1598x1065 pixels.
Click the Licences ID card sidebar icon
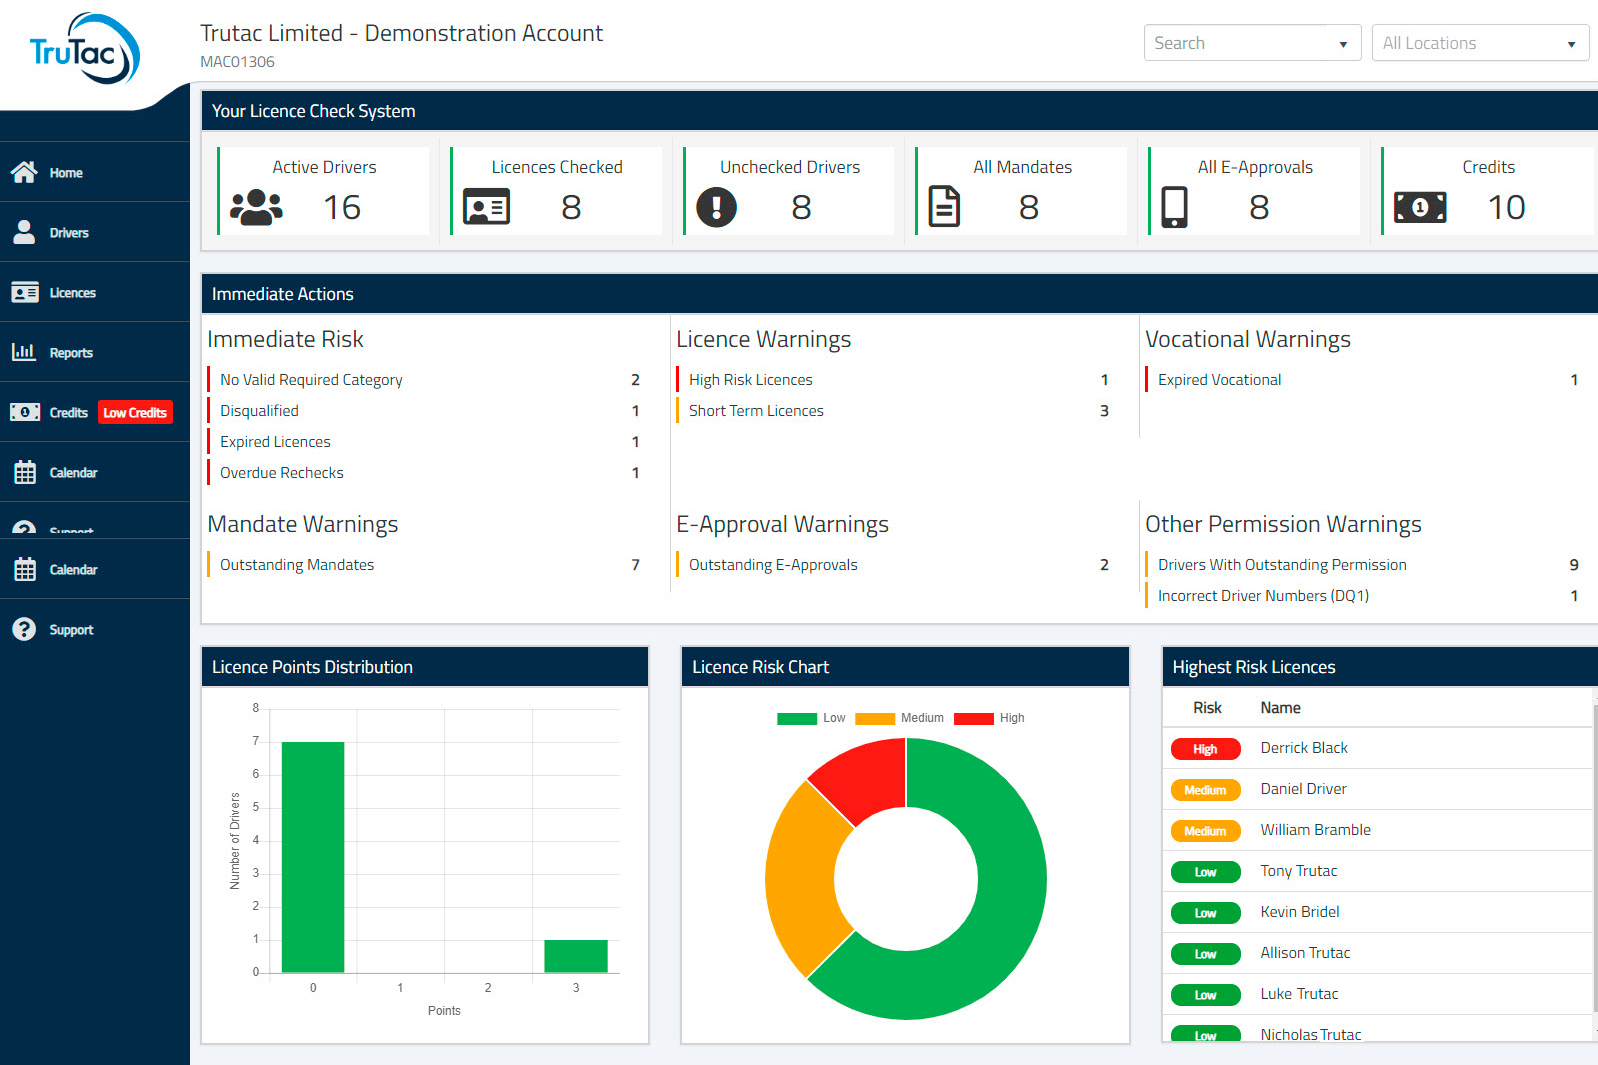24,292
